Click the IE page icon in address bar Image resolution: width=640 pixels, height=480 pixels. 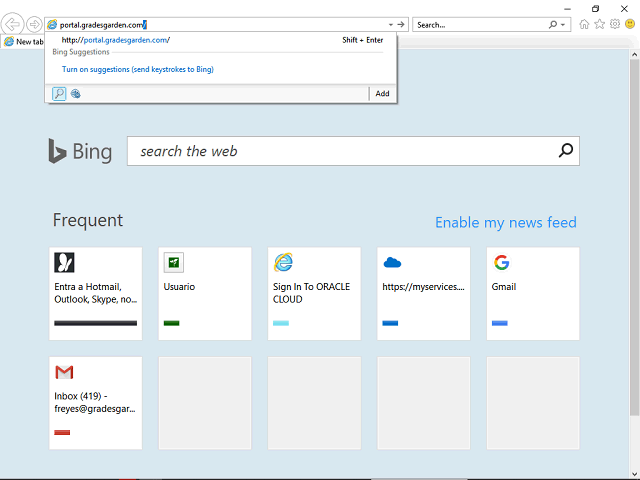tap(52, 25)
